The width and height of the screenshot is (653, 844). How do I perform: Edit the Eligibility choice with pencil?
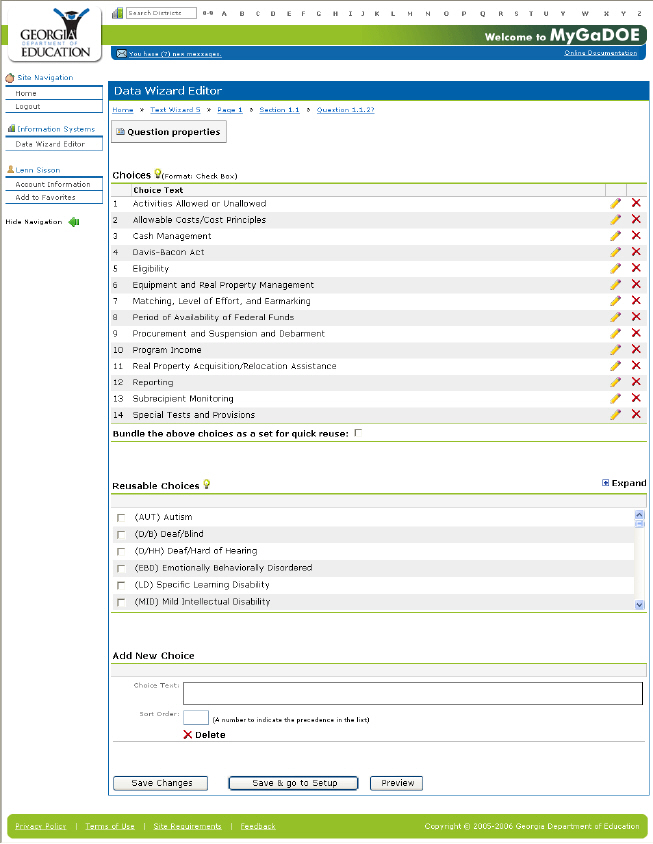[615, 268]
